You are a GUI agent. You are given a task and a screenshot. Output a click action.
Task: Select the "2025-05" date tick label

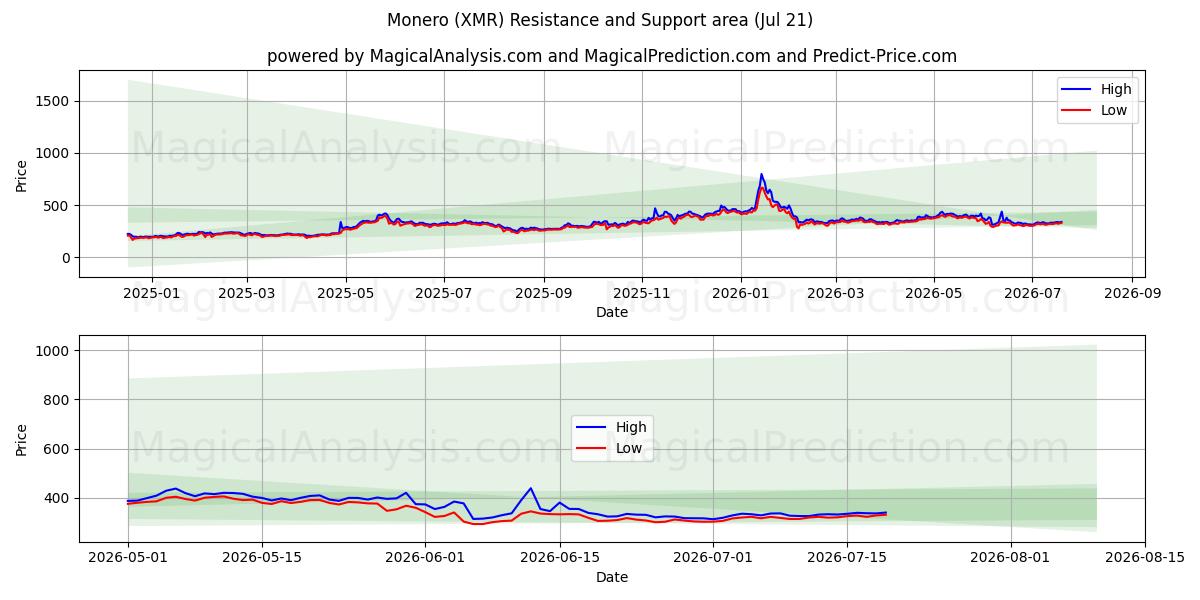click(346, 293)
